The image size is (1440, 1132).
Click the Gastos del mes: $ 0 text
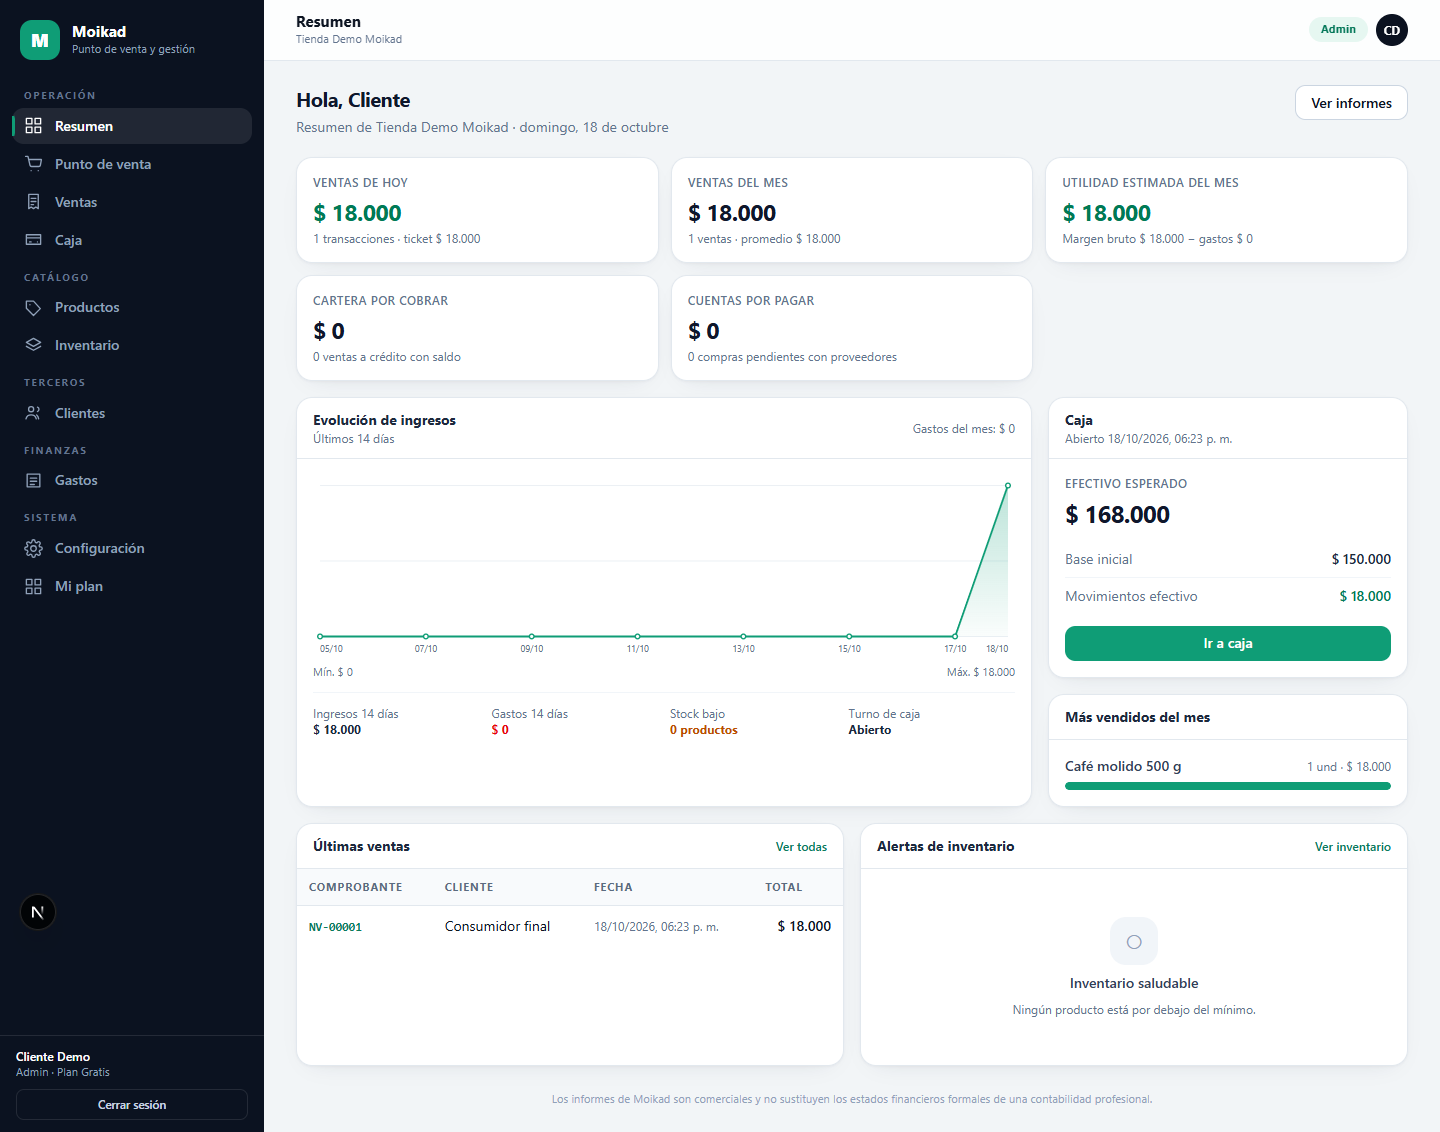(964, 429)
